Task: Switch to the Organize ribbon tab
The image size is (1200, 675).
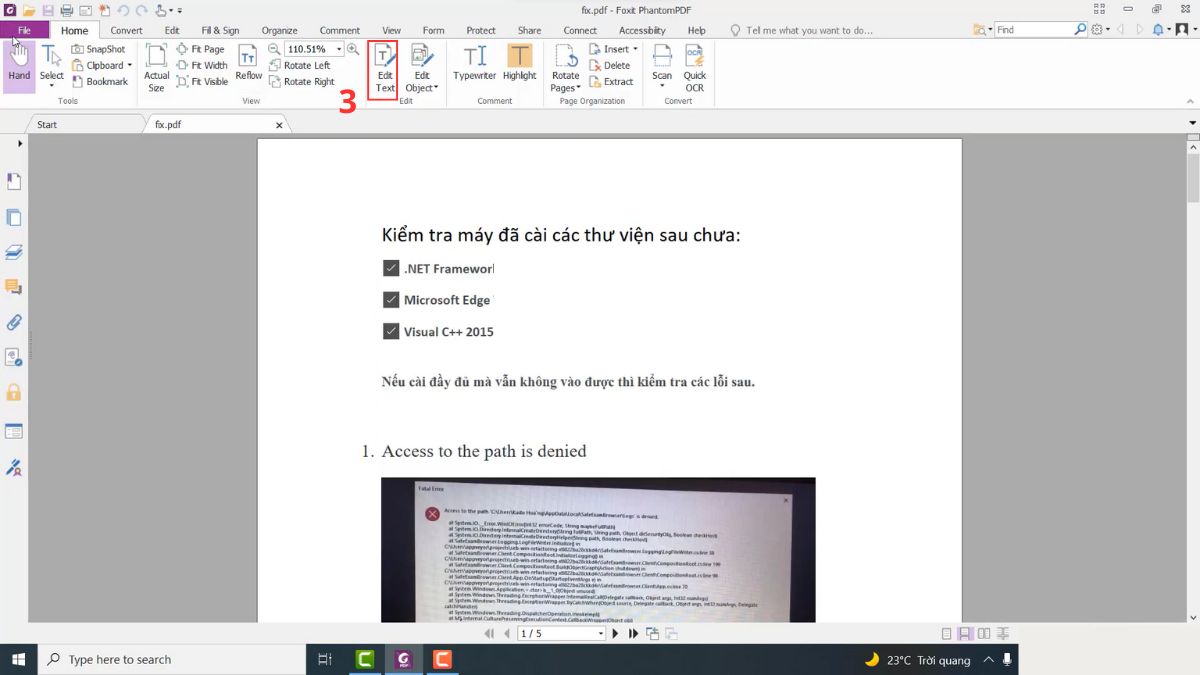Action: 279,30
